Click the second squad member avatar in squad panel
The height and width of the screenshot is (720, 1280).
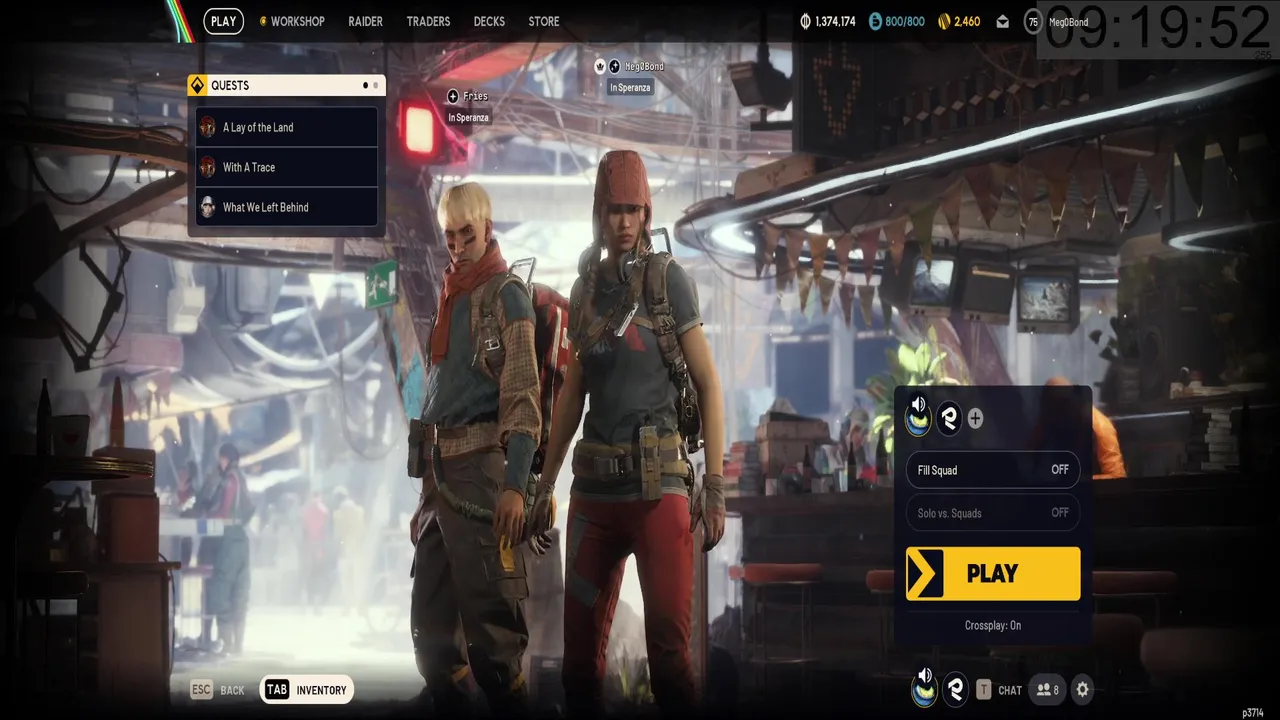tap(949, 418)
